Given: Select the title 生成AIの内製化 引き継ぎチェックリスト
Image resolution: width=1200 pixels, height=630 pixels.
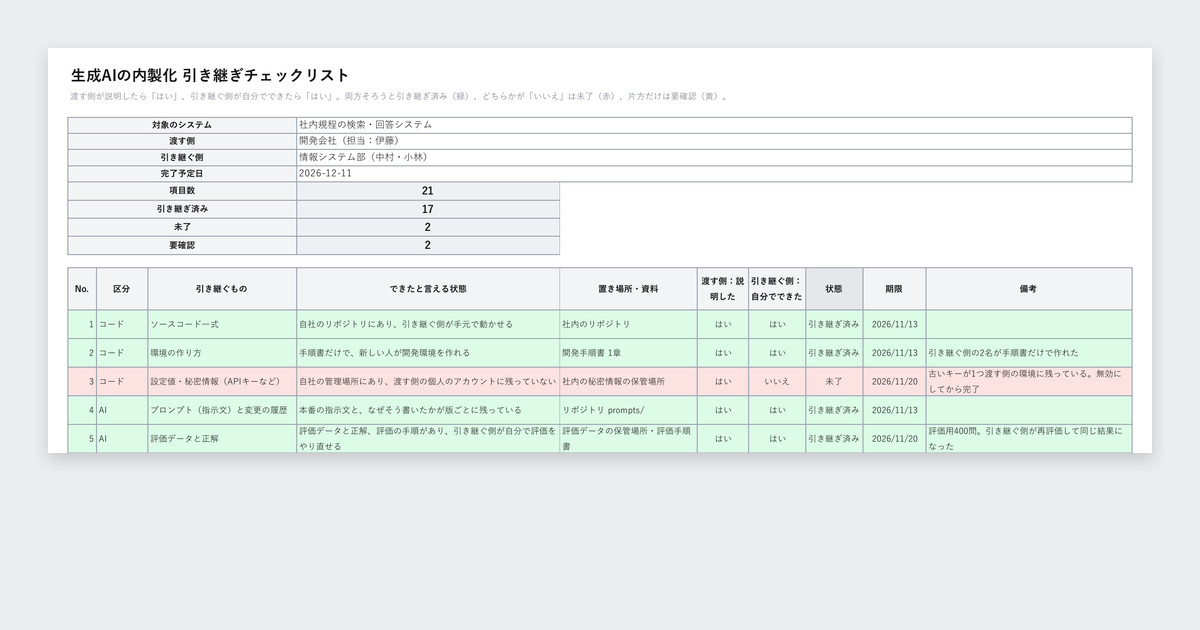Looking at the screenshot, I should coord(210,75).
